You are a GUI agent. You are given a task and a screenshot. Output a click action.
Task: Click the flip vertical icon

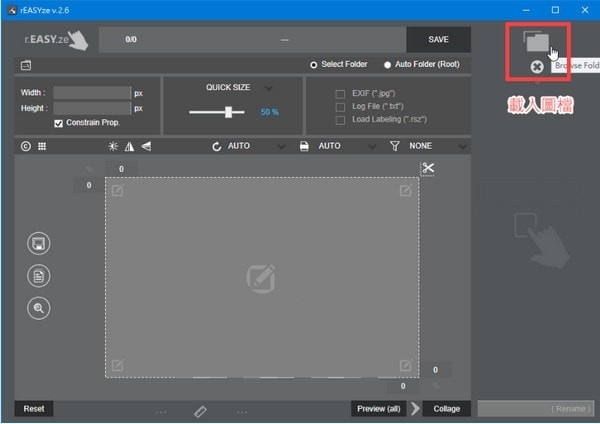[x=146, y=146]
